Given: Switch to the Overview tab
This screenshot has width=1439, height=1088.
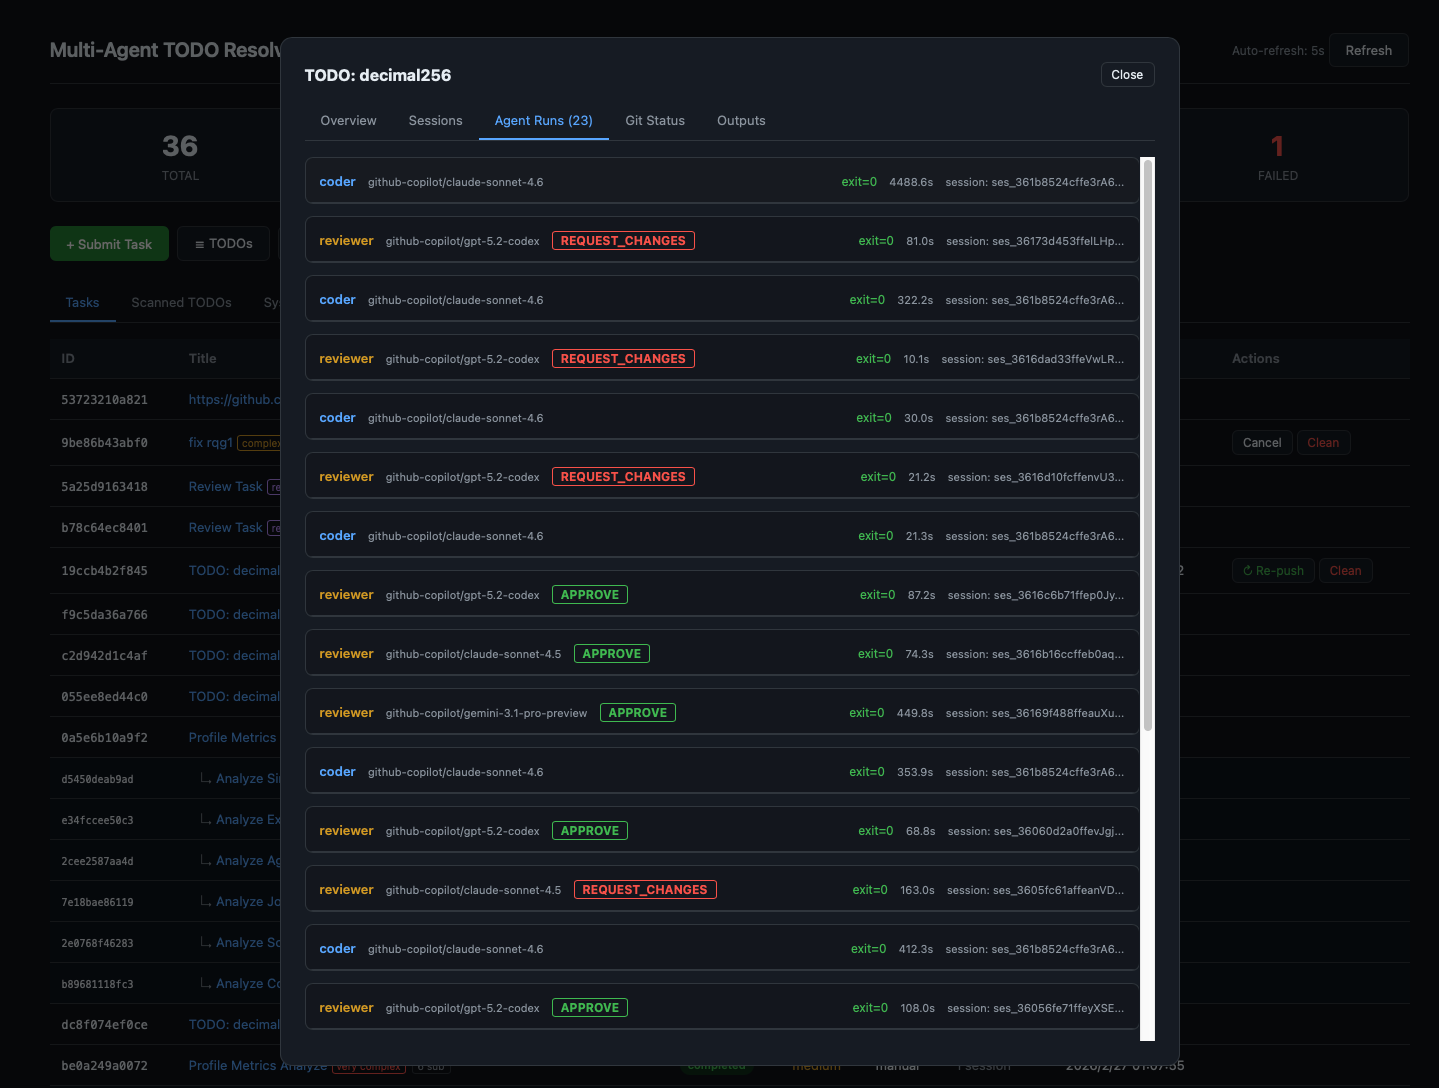Looking at the screenshot, I should pos(348,120).
